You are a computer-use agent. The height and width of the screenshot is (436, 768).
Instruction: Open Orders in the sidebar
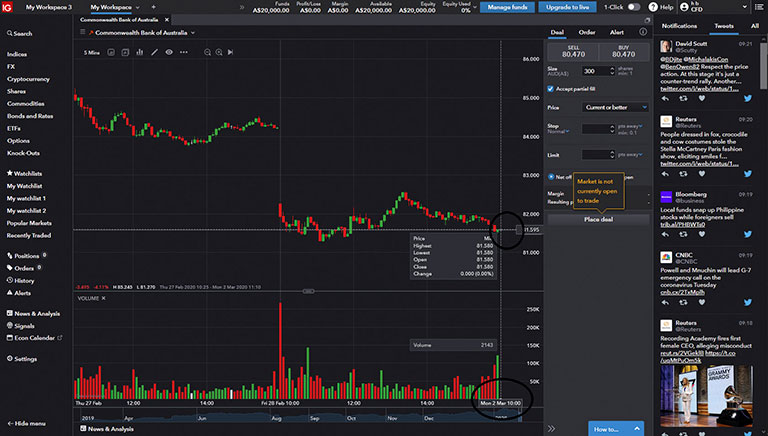click(24, 268)
